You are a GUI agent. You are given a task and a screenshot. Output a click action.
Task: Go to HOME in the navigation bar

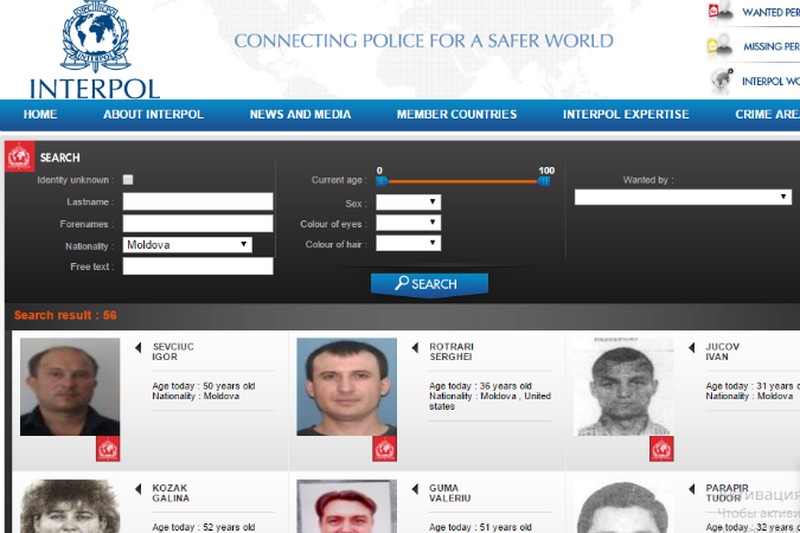coord(40,114)
